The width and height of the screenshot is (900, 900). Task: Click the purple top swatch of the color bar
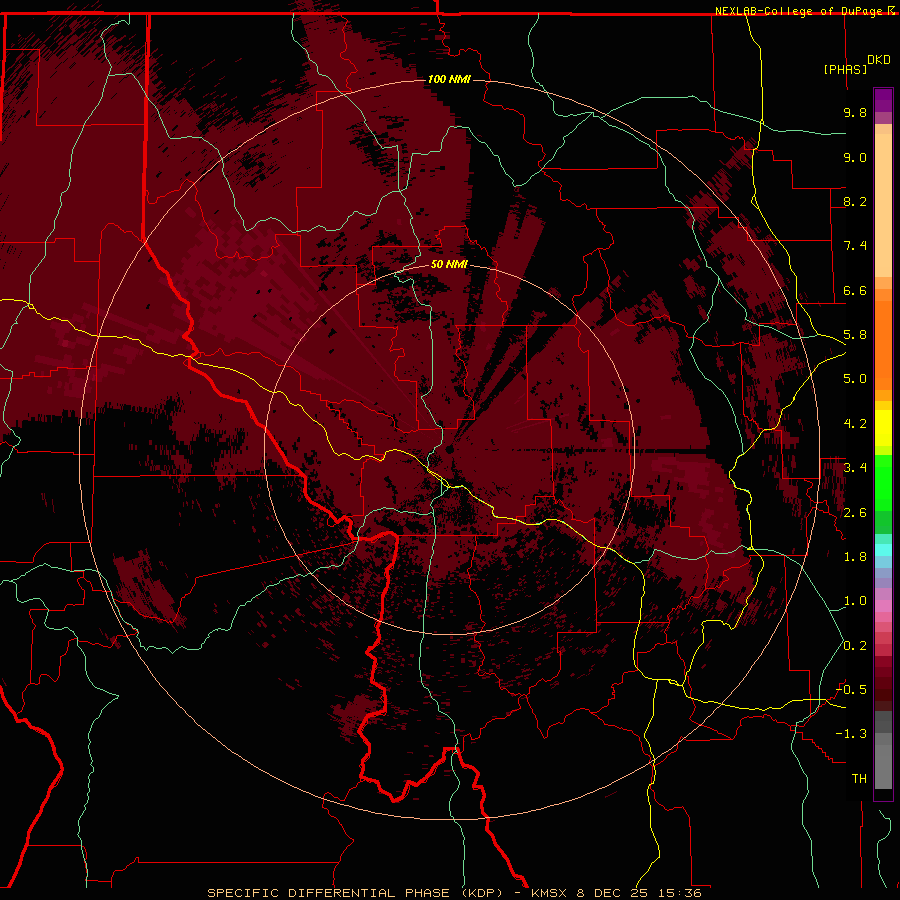click(883, 100)
